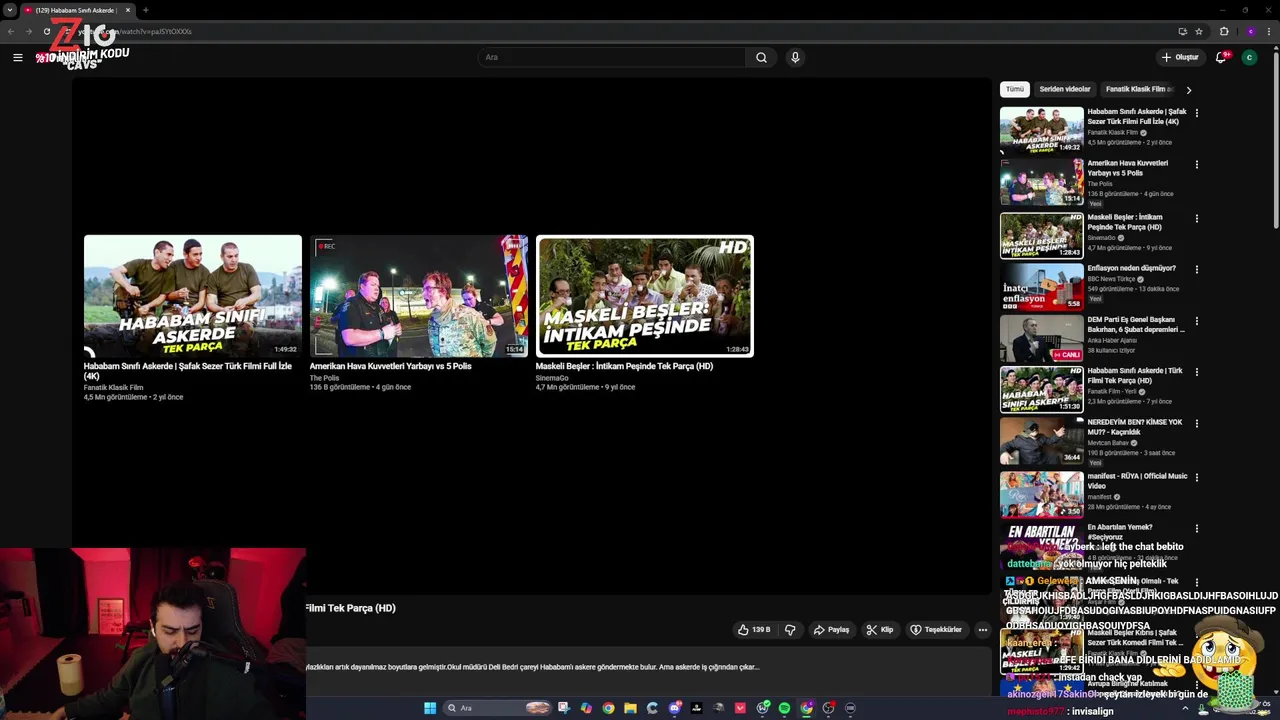1280x720 pixels.
Task: Open Copilot from the taskbar
Action: pyautogui.click(x=586, y=708)
